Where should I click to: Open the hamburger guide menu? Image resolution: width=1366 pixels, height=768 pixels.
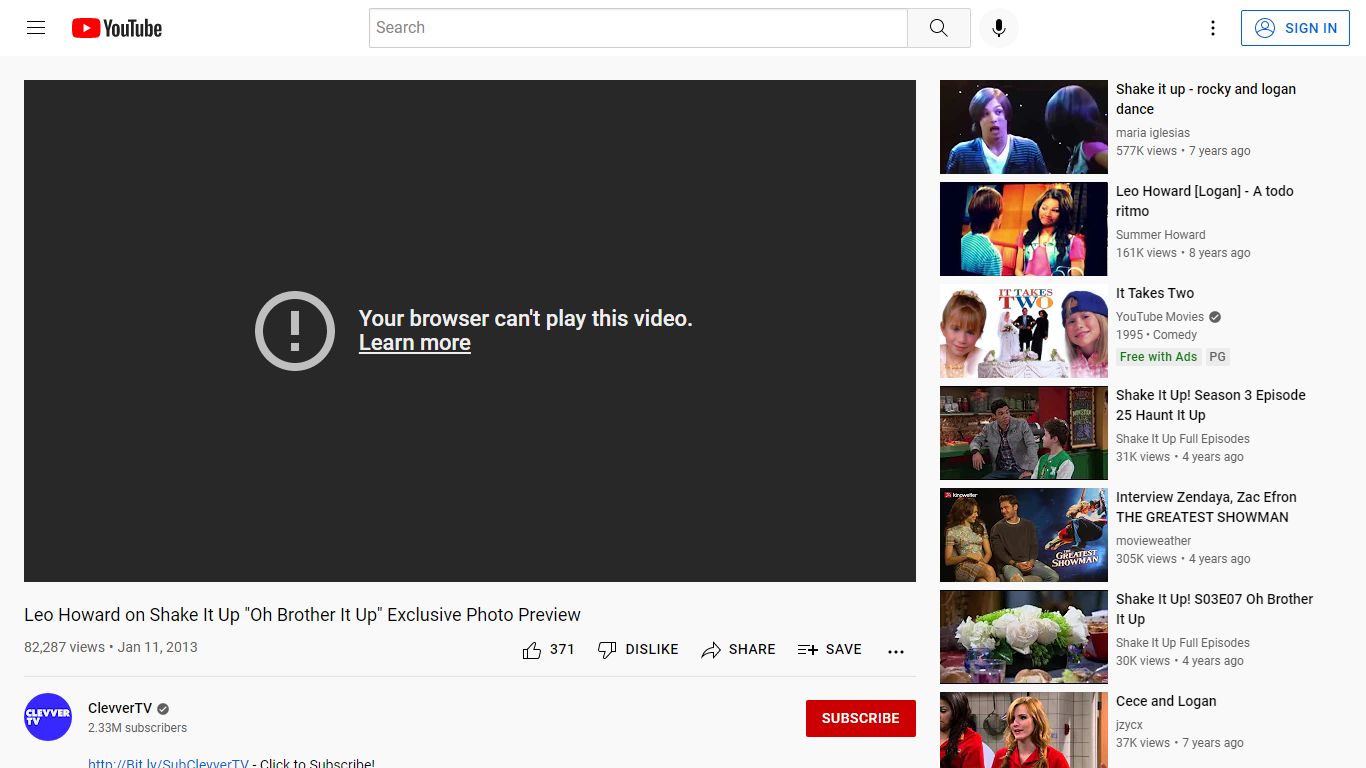(x=36, y=28)
